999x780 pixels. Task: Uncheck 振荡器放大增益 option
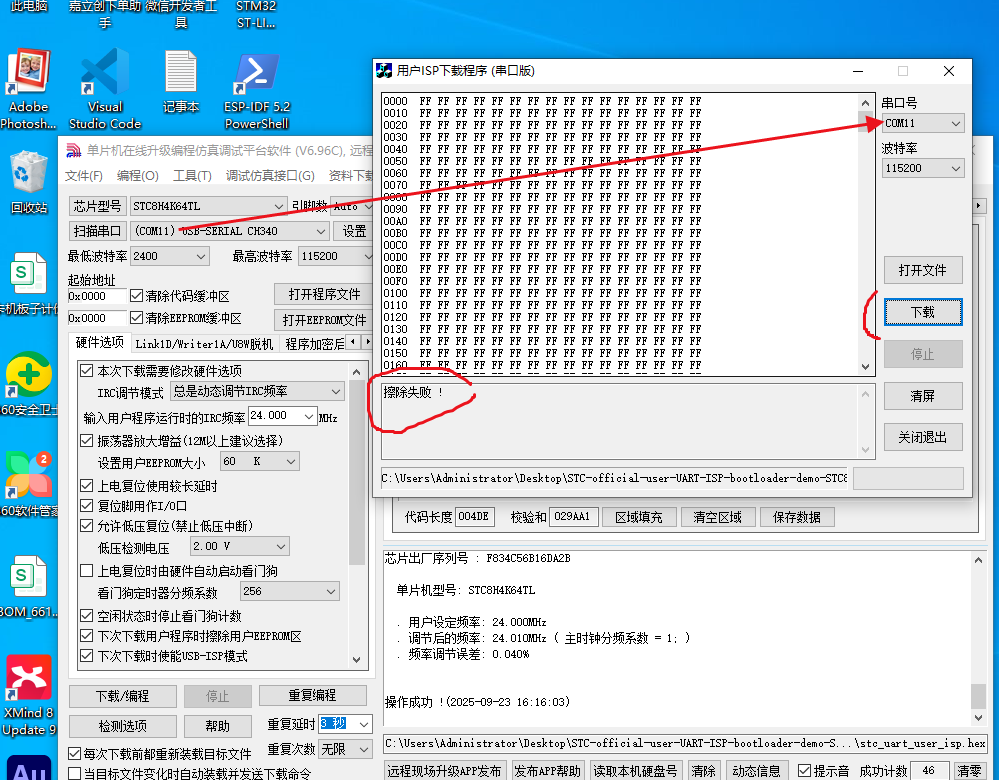(x=87, y=441)
